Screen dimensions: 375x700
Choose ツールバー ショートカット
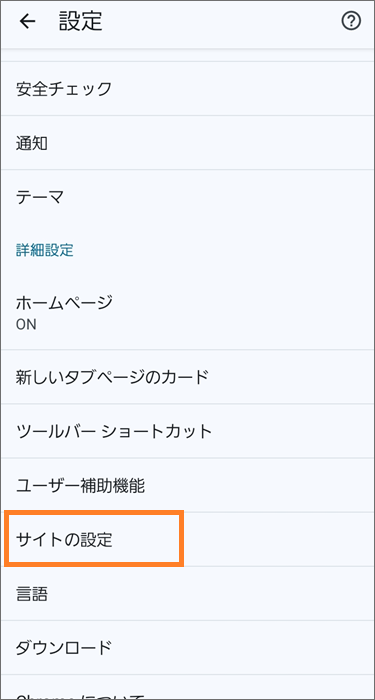[188, 431]
